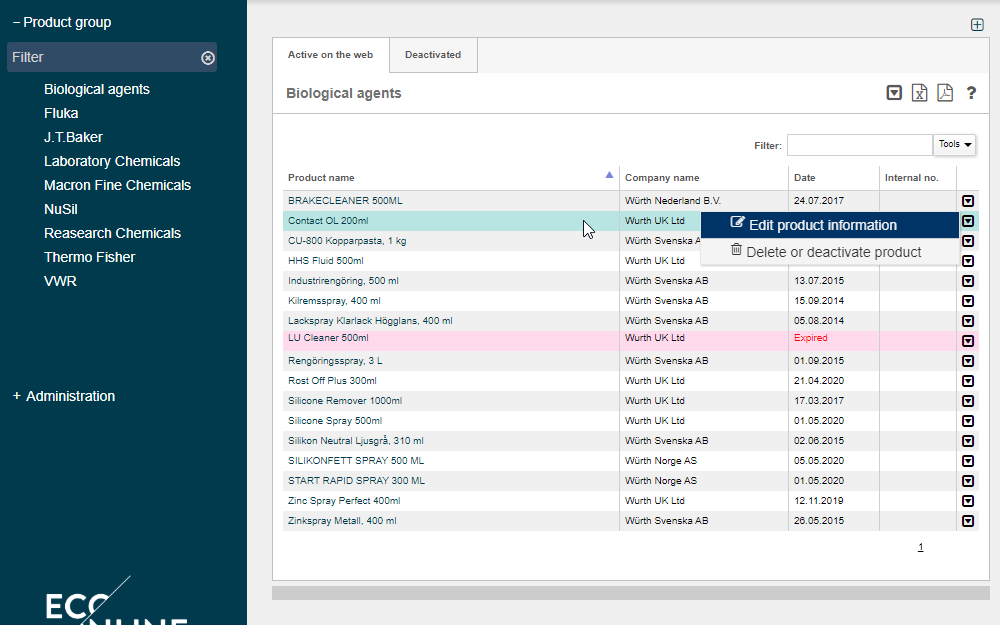Select Reasearch Chemicals group
This screenshot has height=625, width=1000.
click(x=112, y=233)
